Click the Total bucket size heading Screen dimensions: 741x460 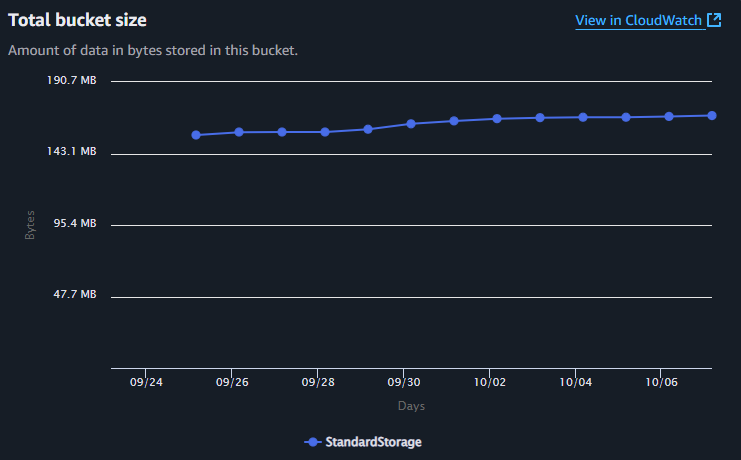coord(78,20)
